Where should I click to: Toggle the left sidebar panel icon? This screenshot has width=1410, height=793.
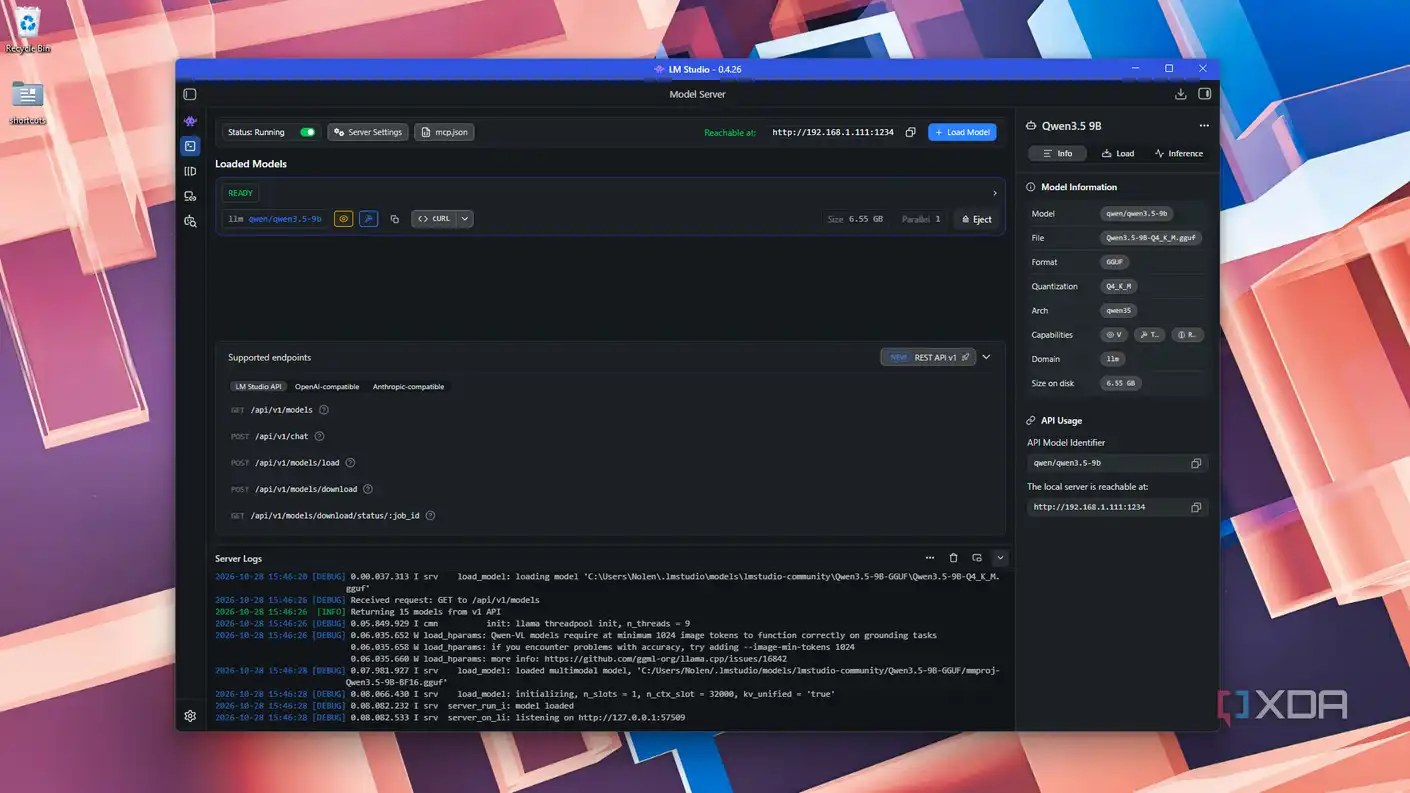[190, 94]
